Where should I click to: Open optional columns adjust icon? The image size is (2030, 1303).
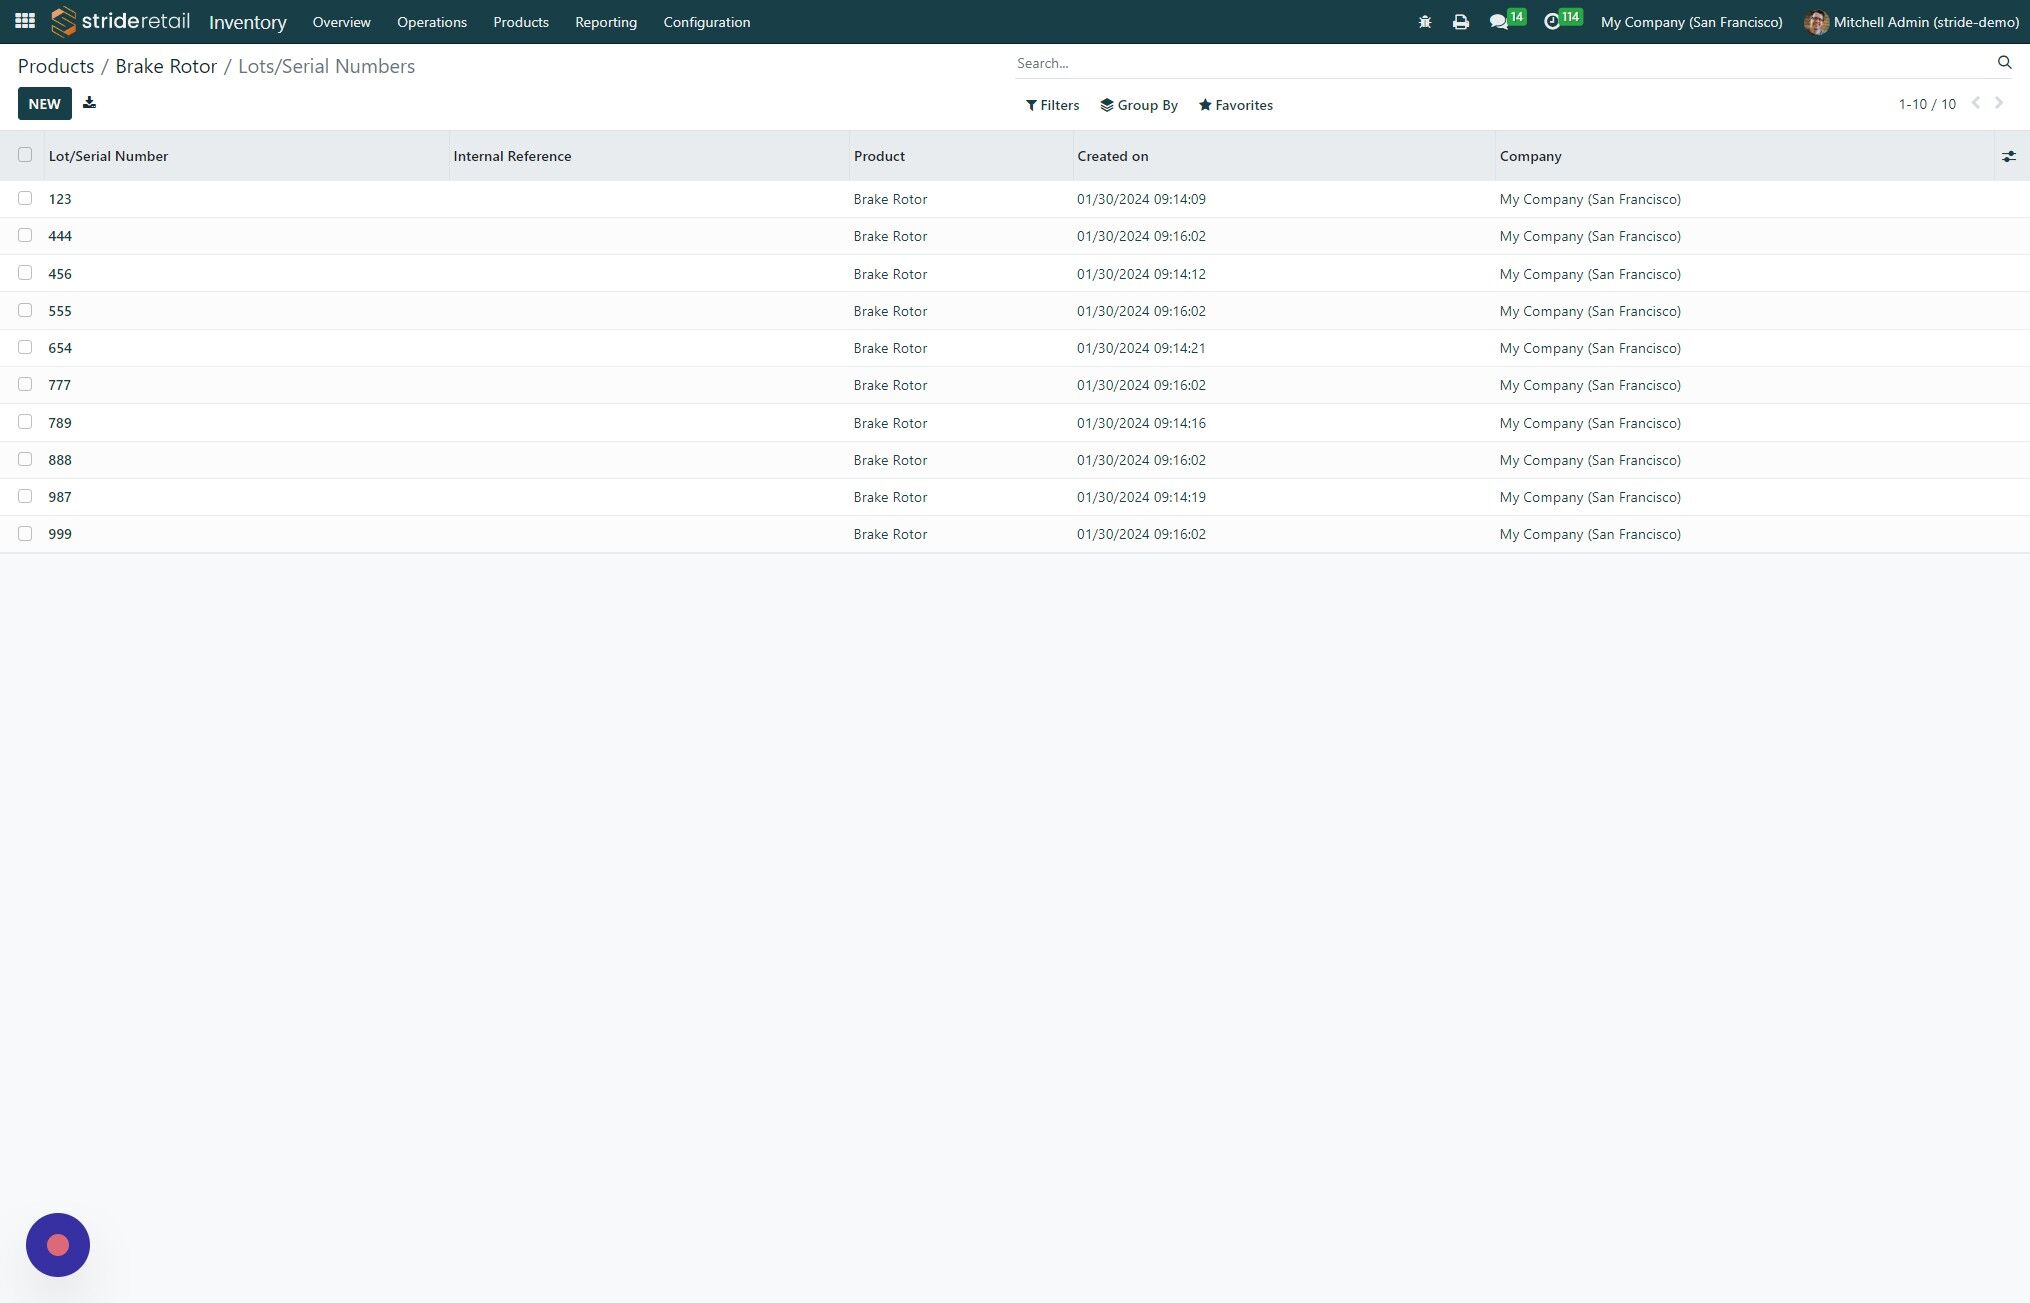point(2009,156)
